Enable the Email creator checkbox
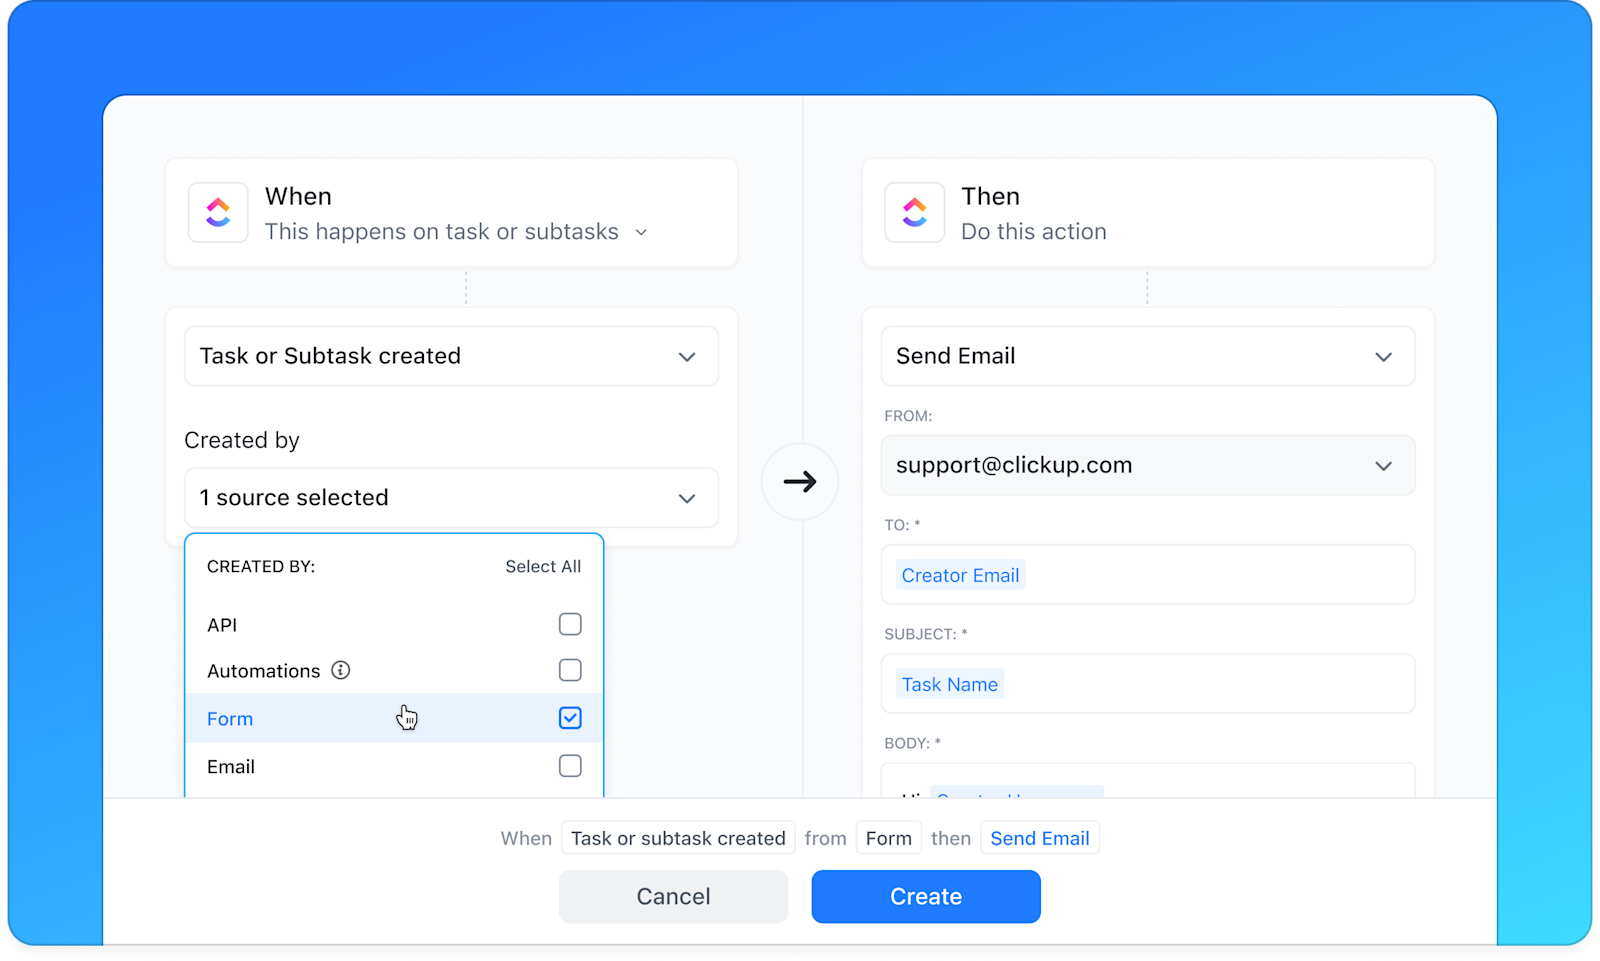The height and width of the screenshot is (961, 1600). [x=570, y=765]
